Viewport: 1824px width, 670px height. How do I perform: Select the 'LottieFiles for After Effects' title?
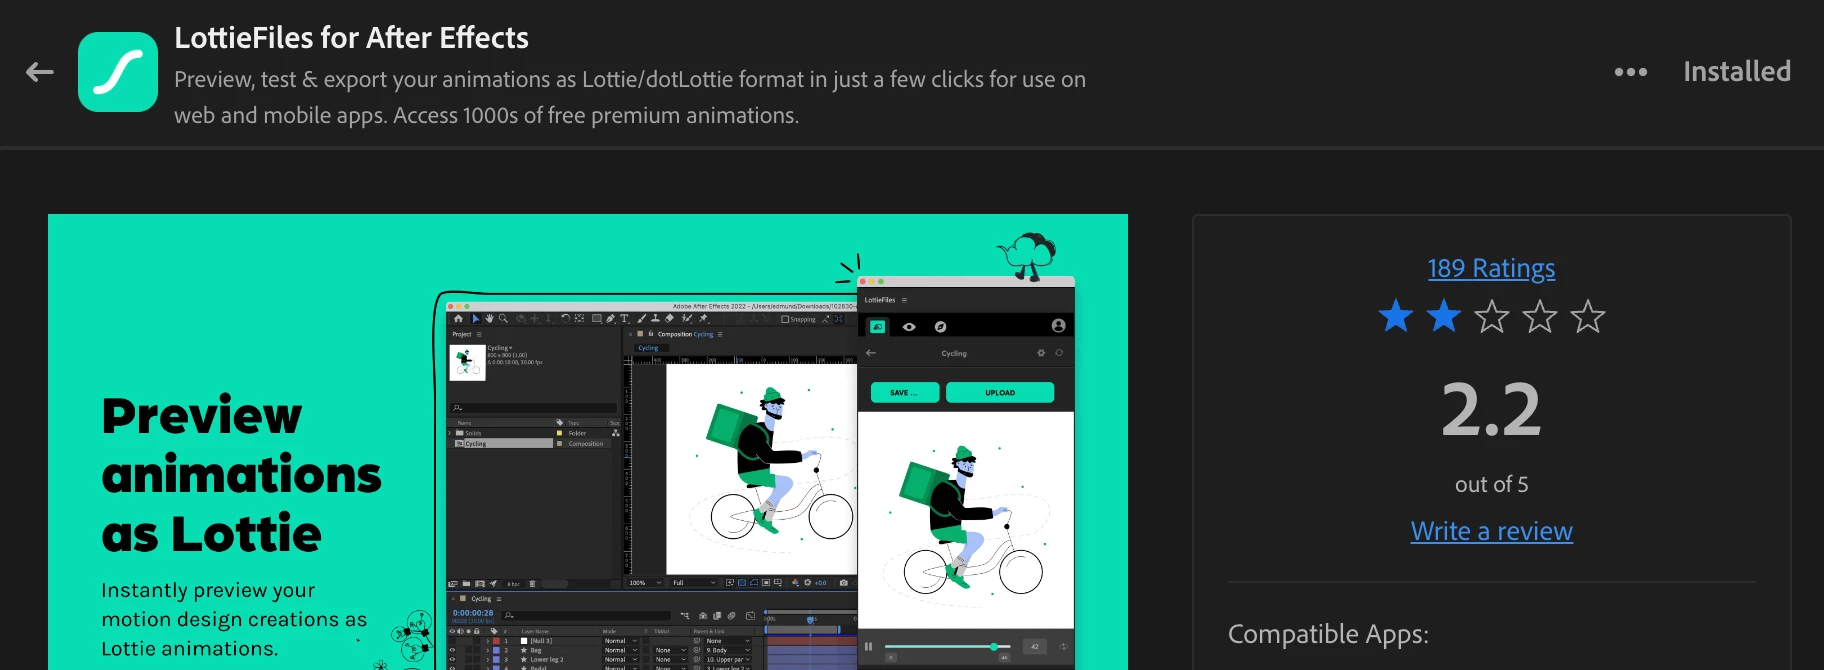pos(351,38)
